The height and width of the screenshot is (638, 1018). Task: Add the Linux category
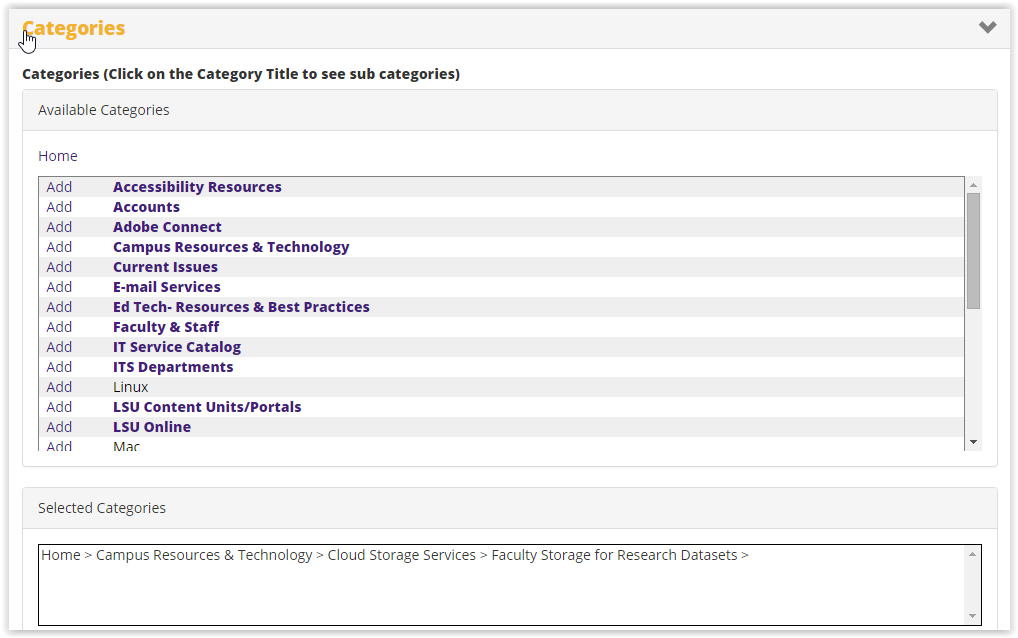click(x=59, y=387)
